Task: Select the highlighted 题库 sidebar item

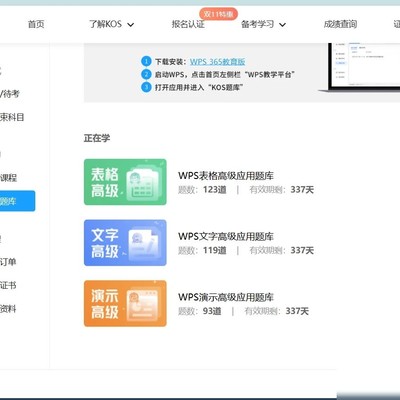Action: [17, 201]
